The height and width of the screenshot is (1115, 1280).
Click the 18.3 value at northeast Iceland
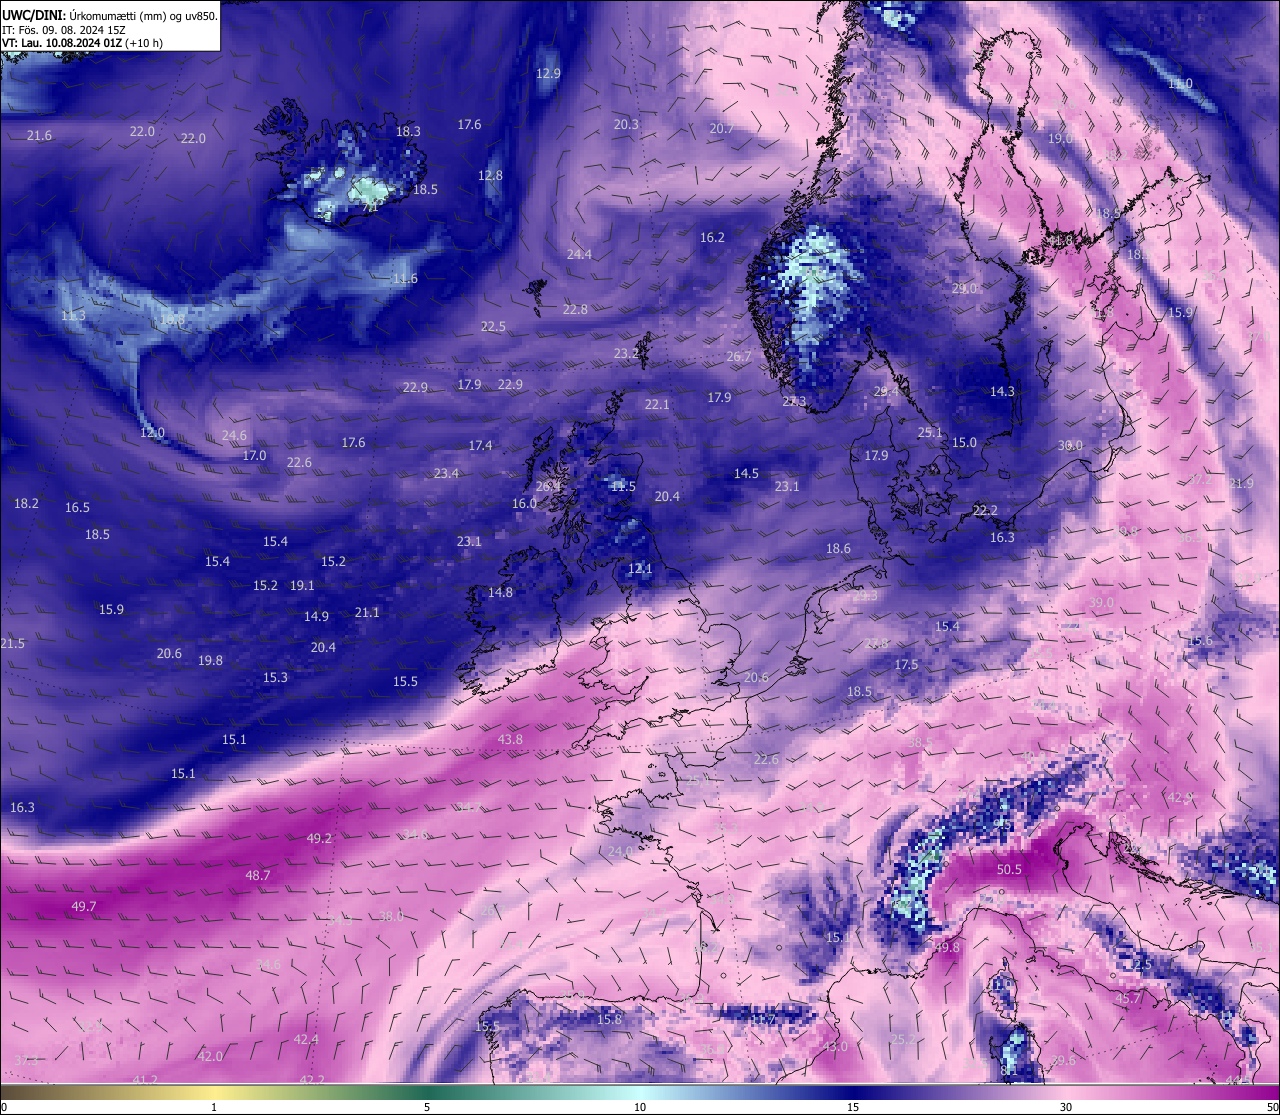click(x=408, y=131)
